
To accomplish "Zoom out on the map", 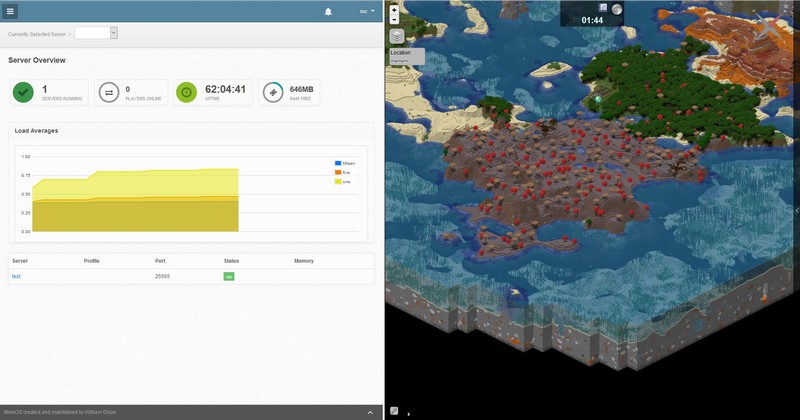I will [x=394, y=19].
